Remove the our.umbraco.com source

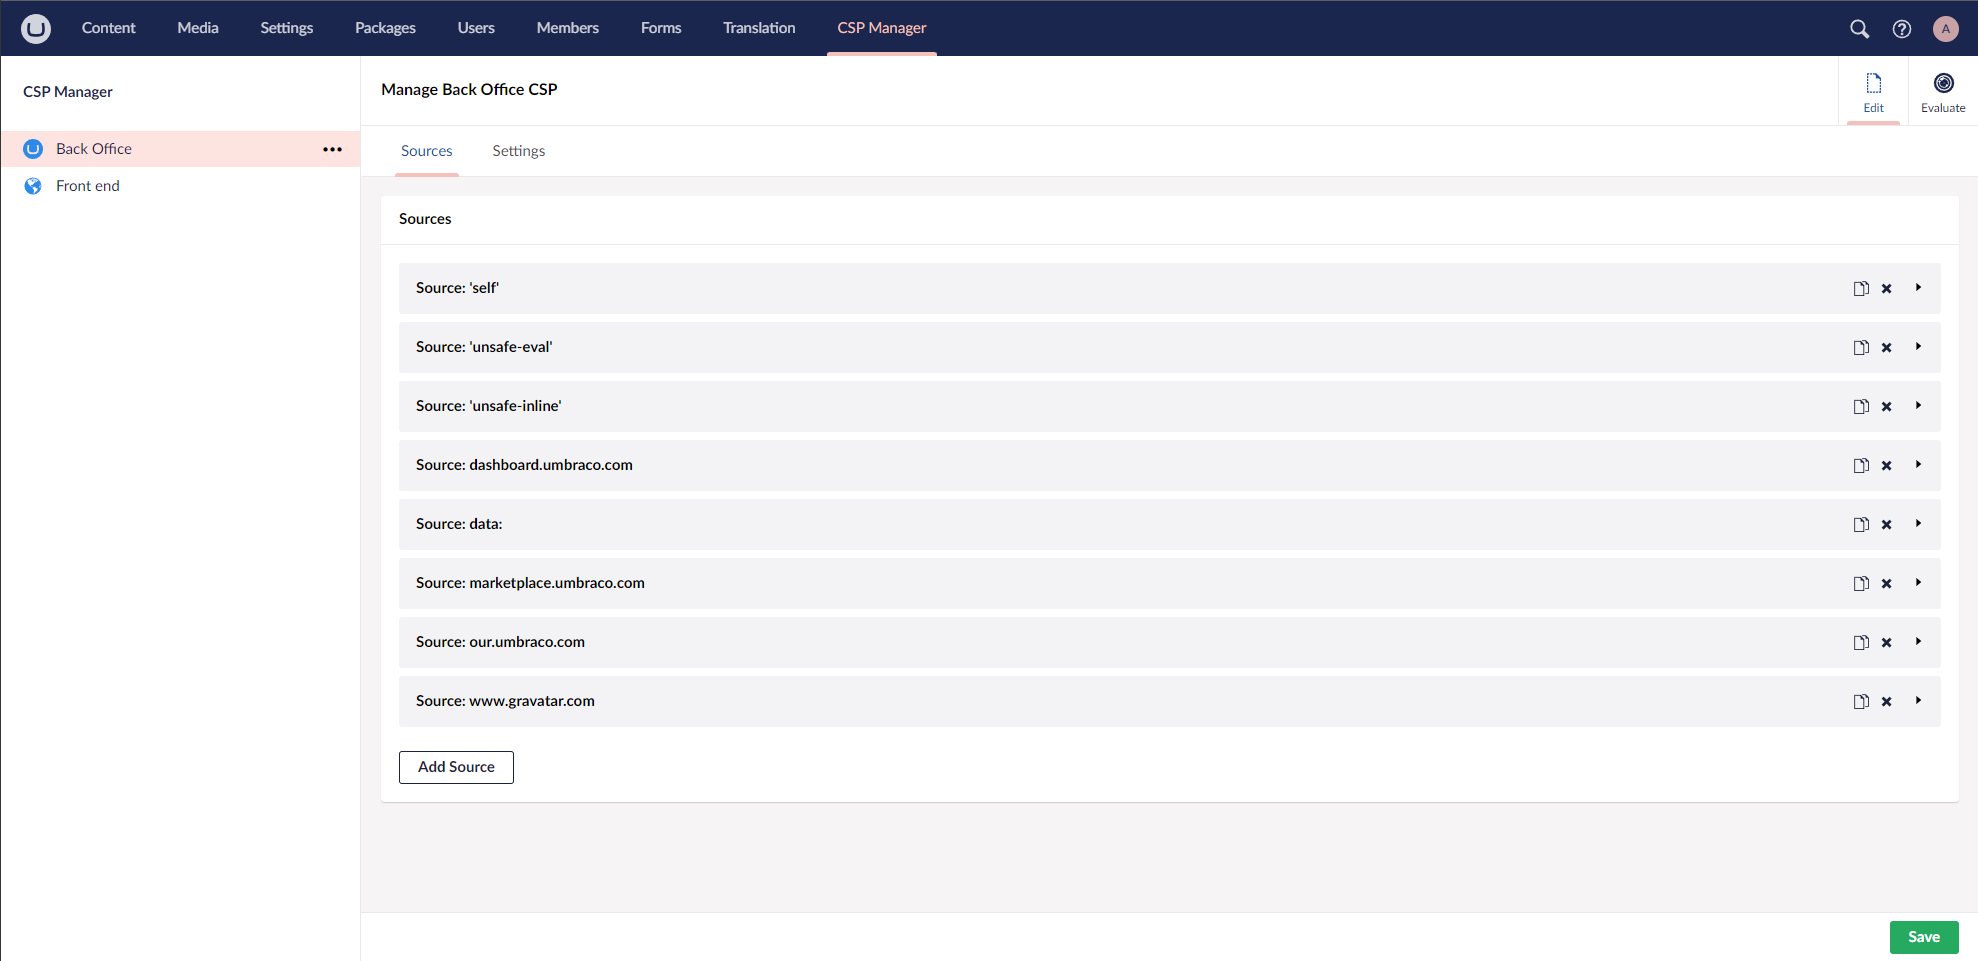(x=1887, y=643)
